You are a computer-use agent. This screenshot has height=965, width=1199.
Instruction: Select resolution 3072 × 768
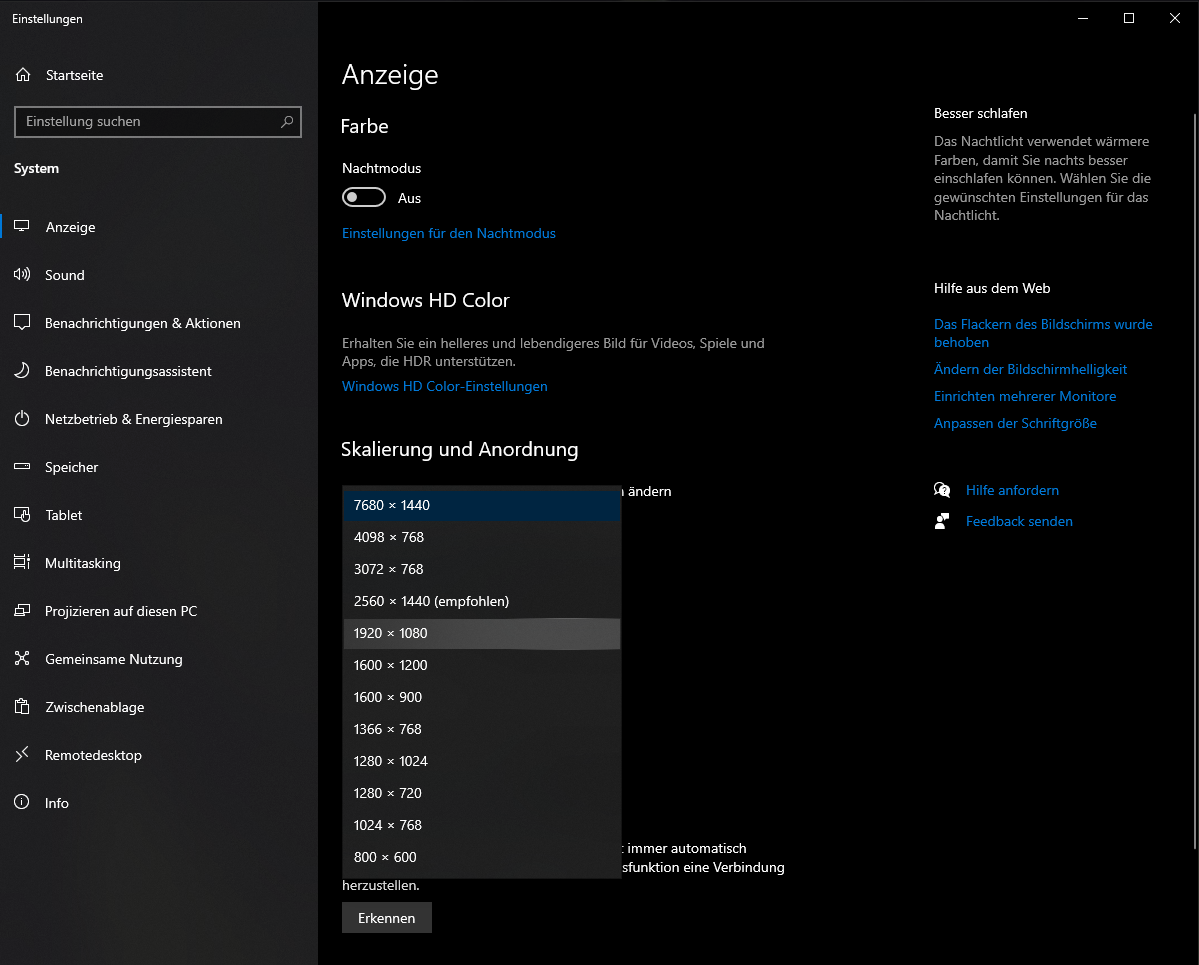pos(482,570)
